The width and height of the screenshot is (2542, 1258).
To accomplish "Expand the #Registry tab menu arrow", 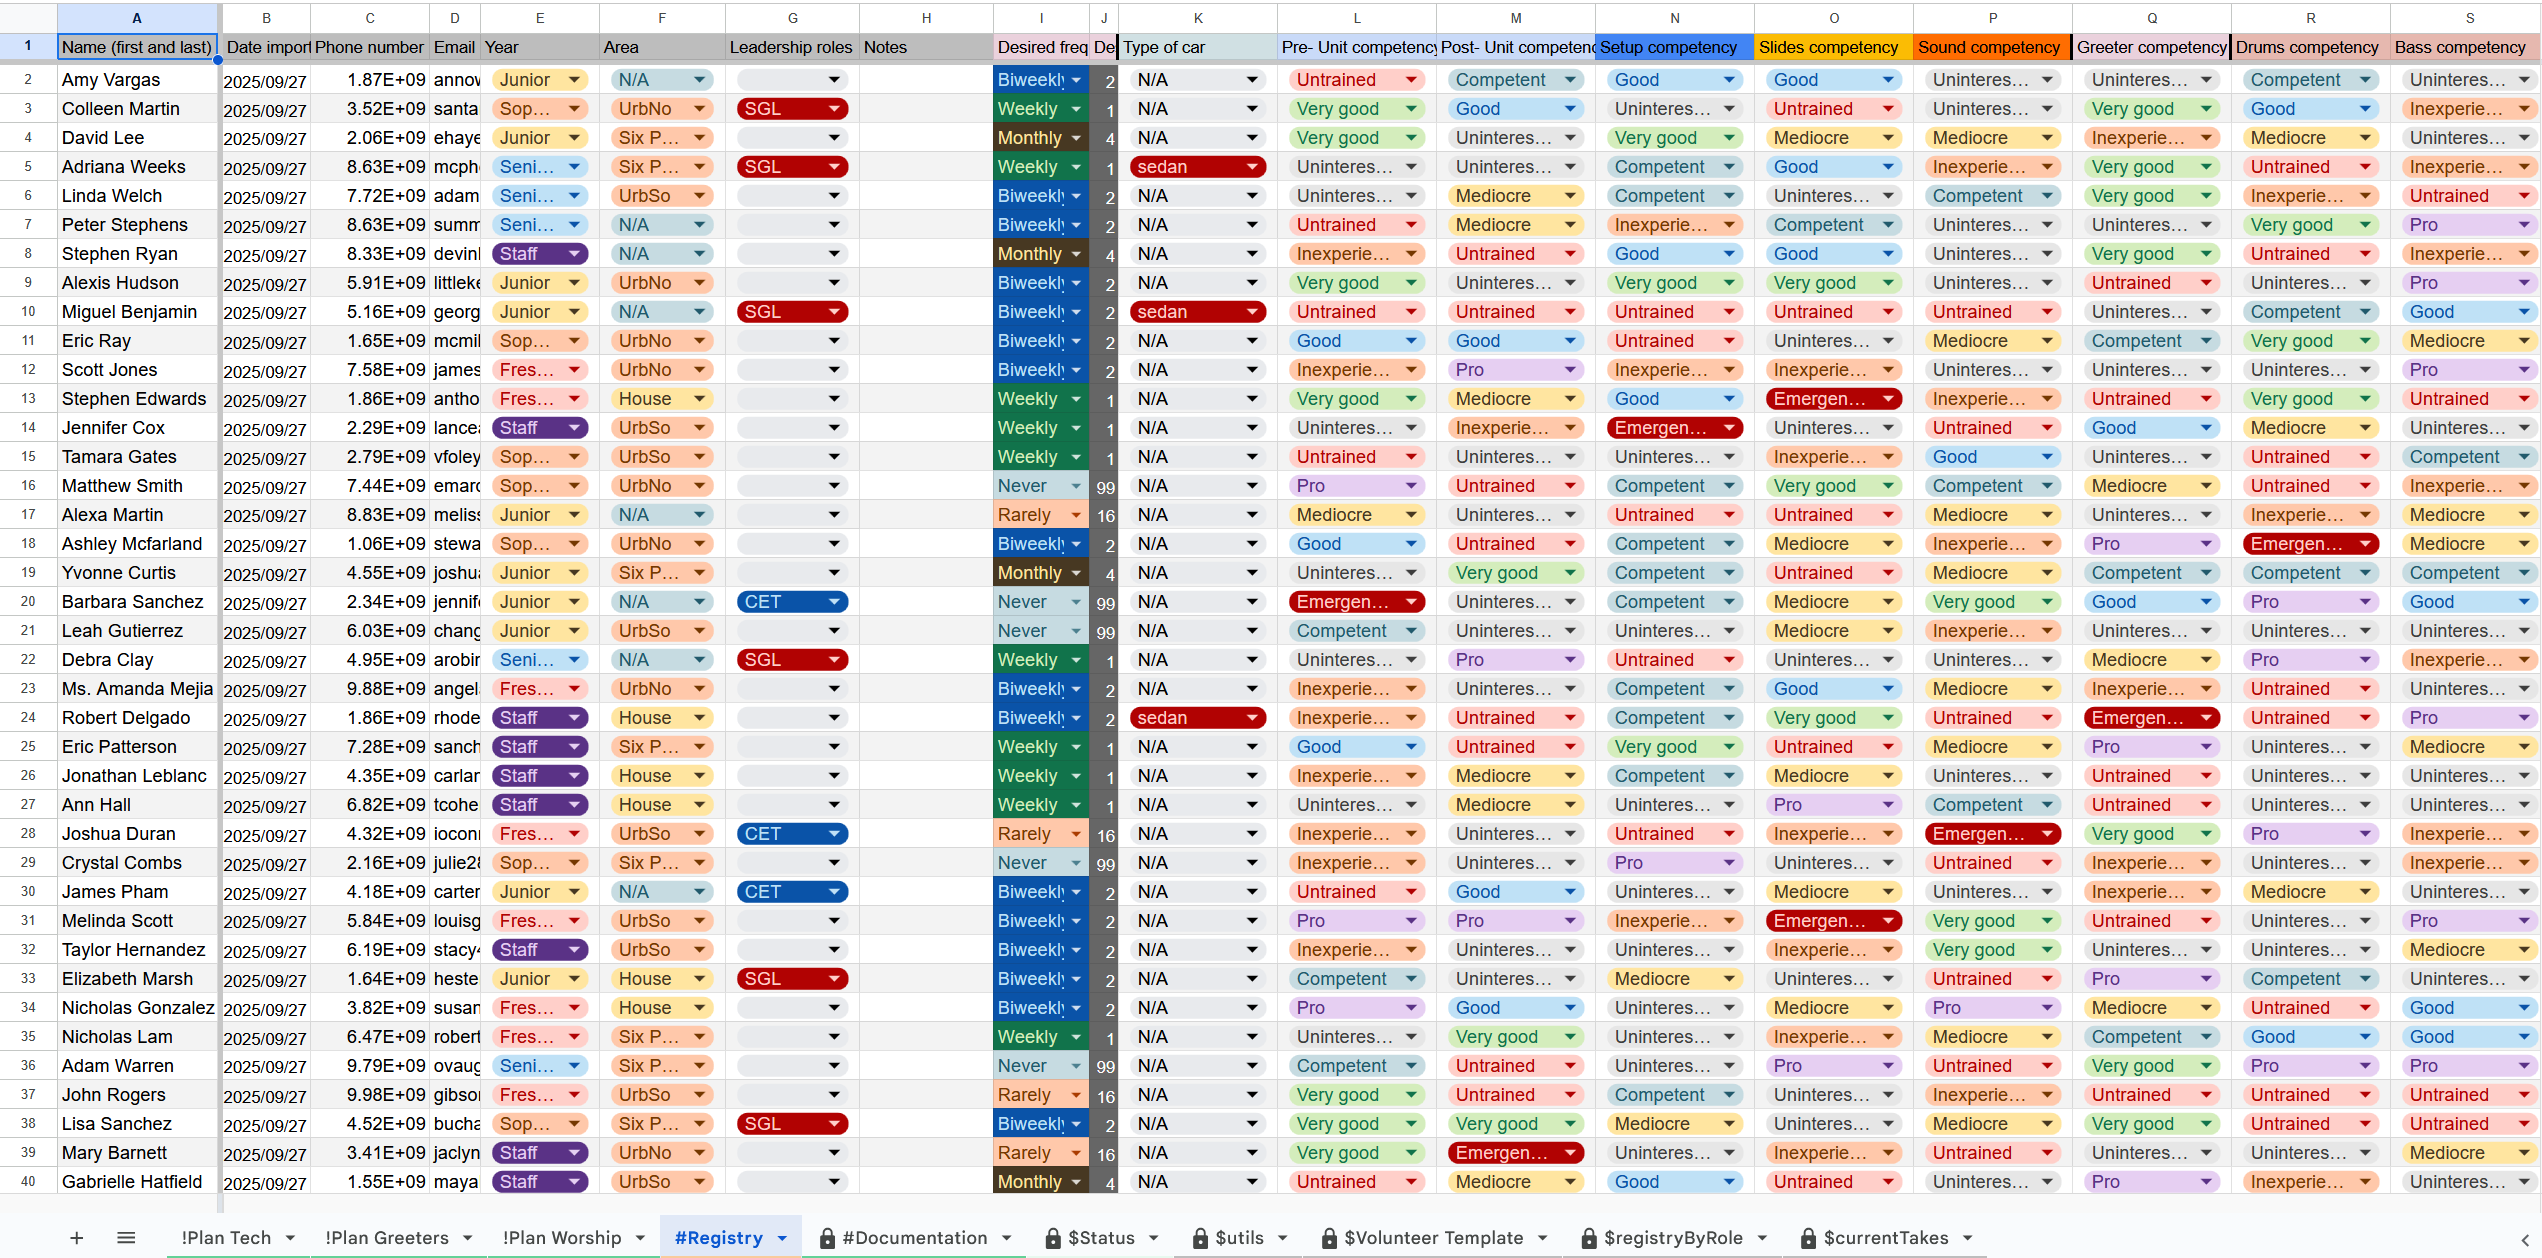I will pos(781,1237).
